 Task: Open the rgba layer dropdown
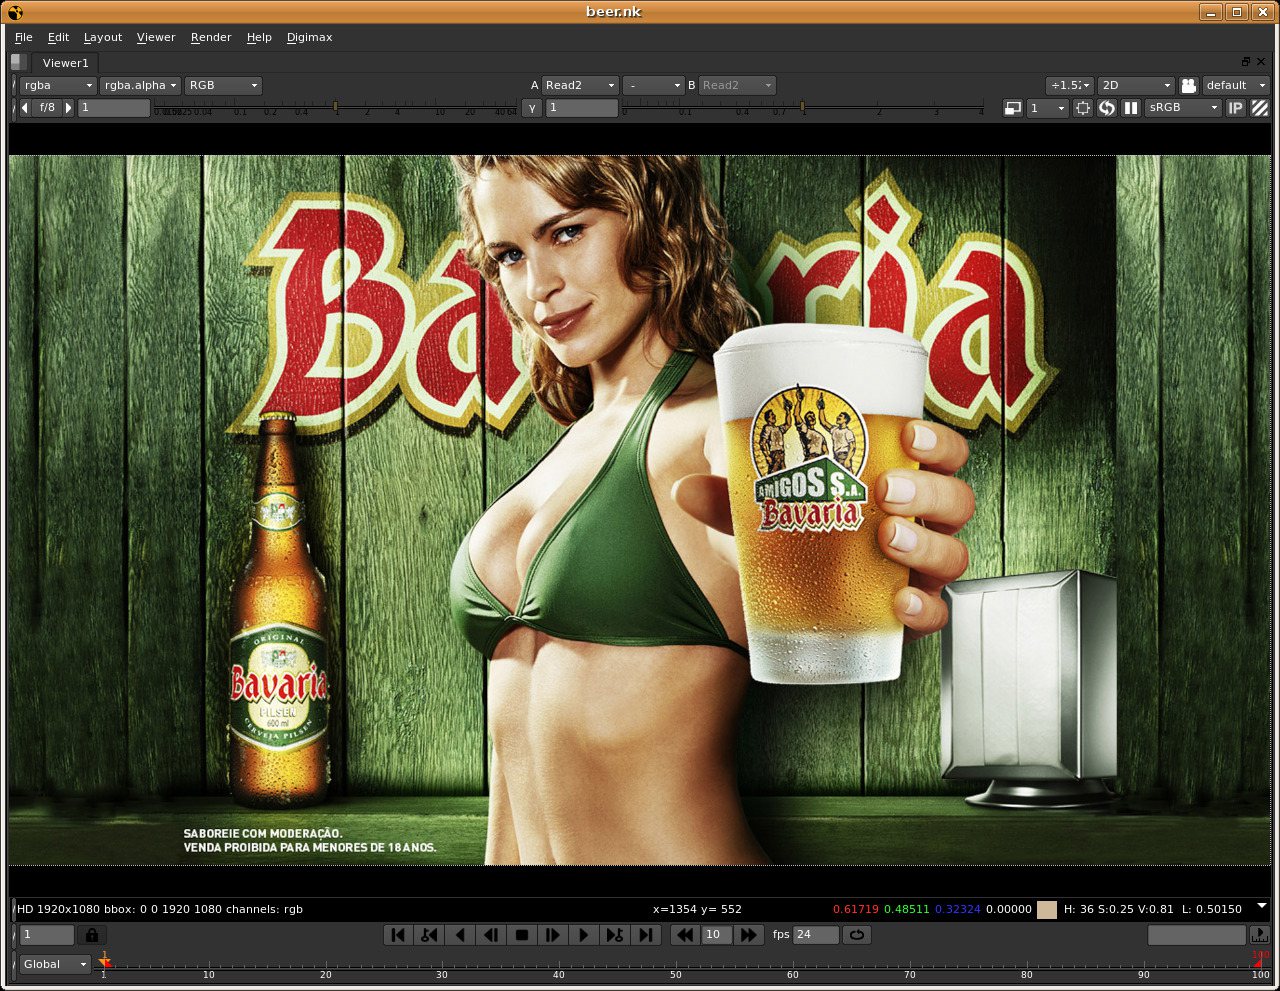tap(58, 85)
